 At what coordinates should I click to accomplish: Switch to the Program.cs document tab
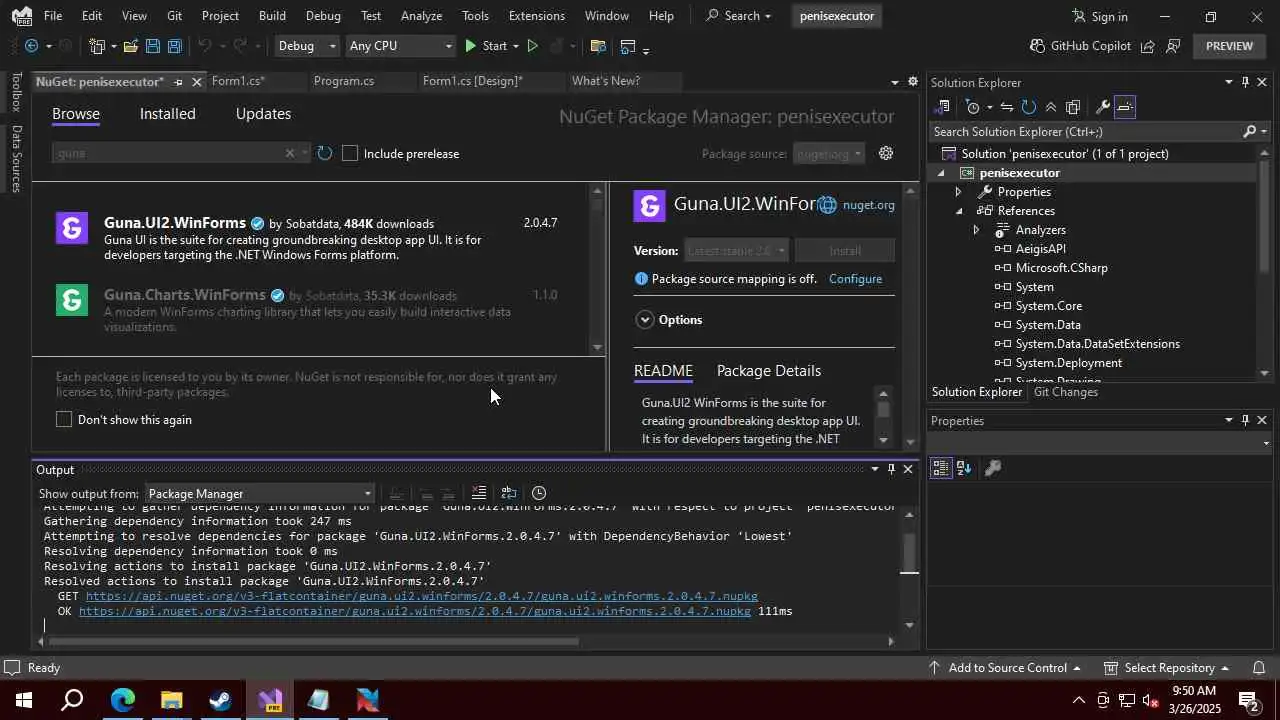coord(344,81)
